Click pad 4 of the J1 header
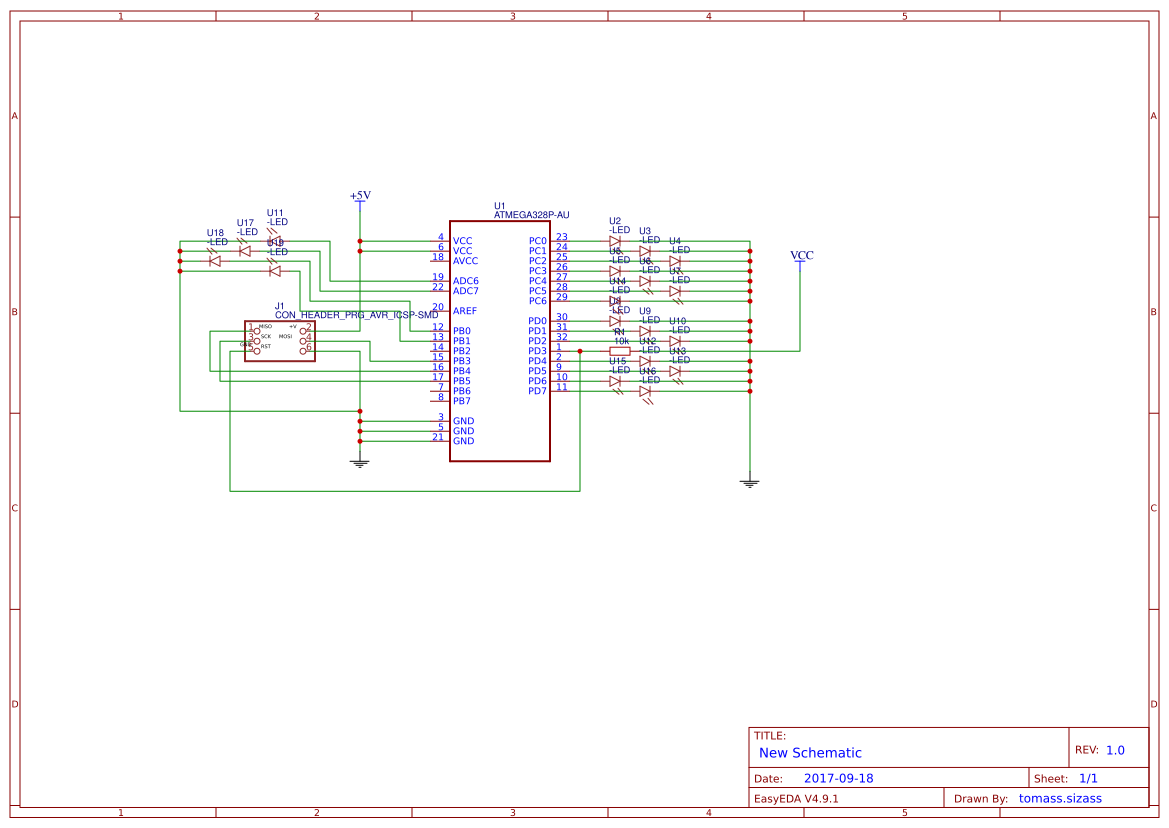 click(303, 341)
